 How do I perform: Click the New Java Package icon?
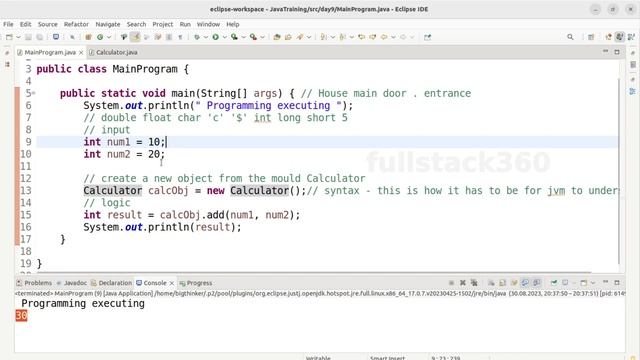(88, 37)
